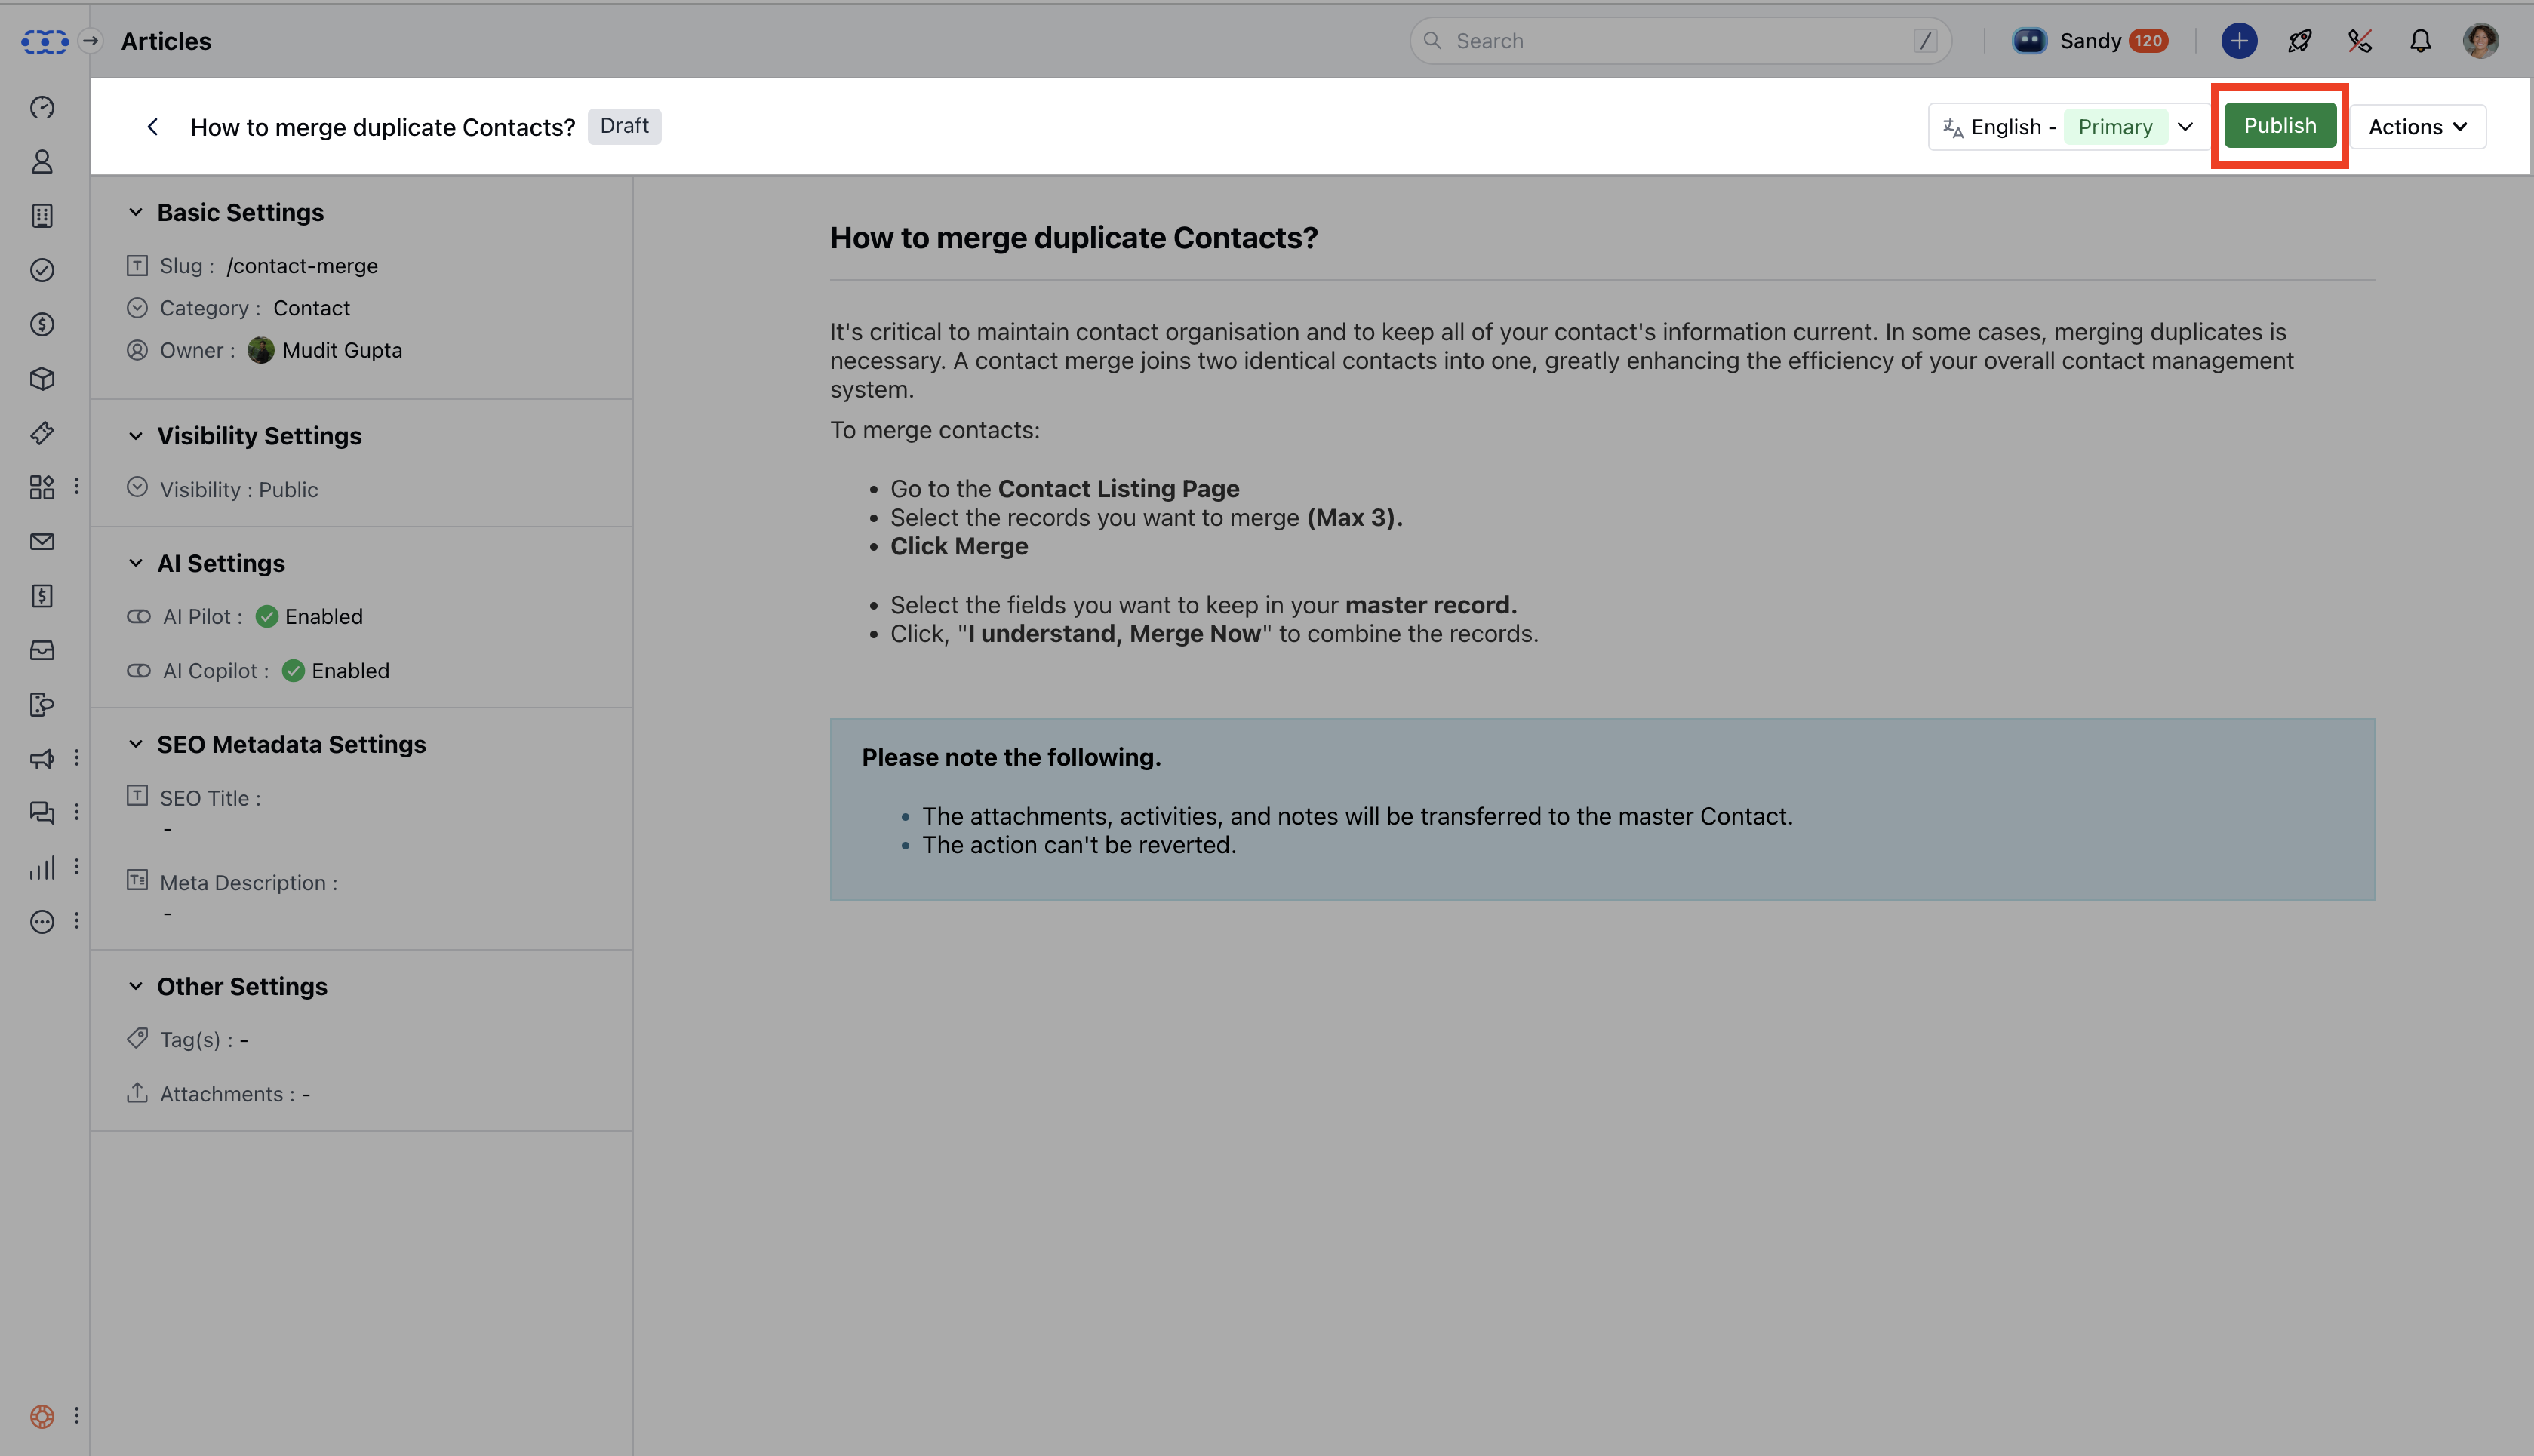Open the Sandy assistant menu item
This screenshot has height=1456, width=2534.
point(2089,41)
